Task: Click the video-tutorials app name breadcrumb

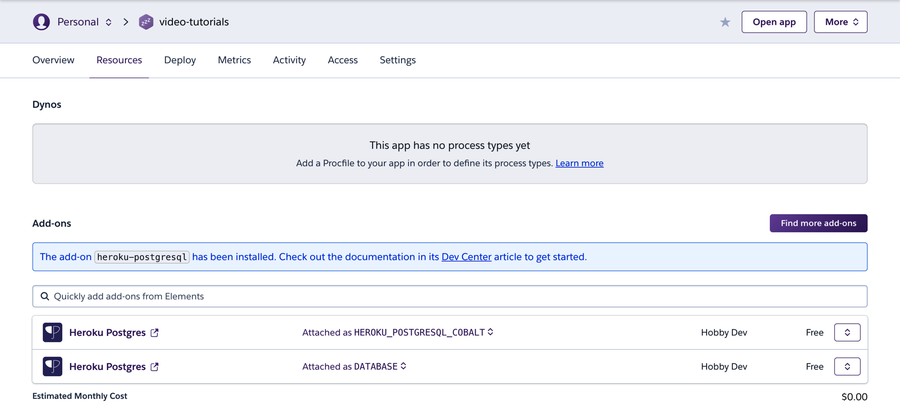Action: (x=194, y=22)
